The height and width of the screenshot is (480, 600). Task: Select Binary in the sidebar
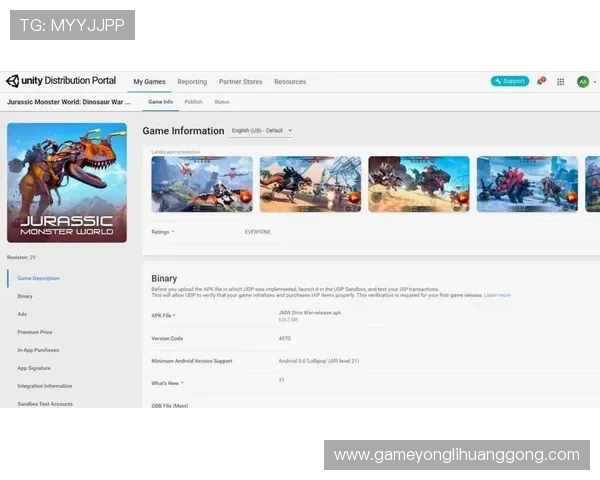pyautogui.click(x=25, y=296)
